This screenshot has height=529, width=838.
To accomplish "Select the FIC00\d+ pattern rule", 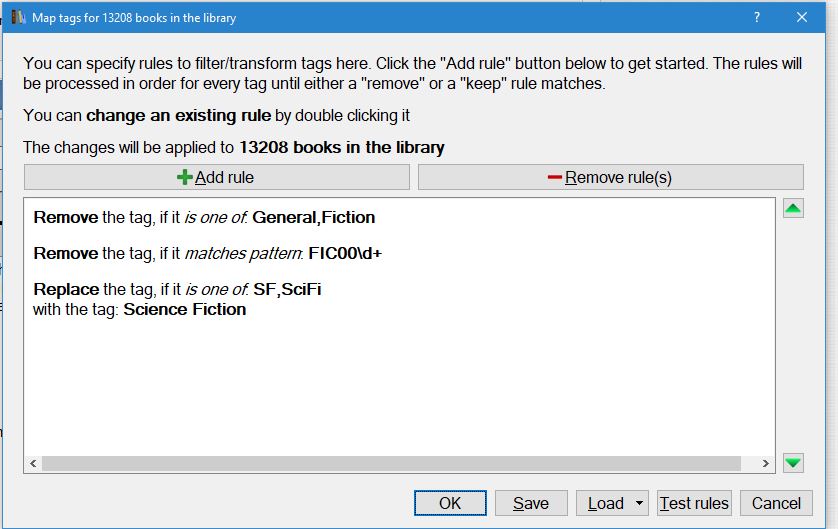I will click(x=208, y=253).
